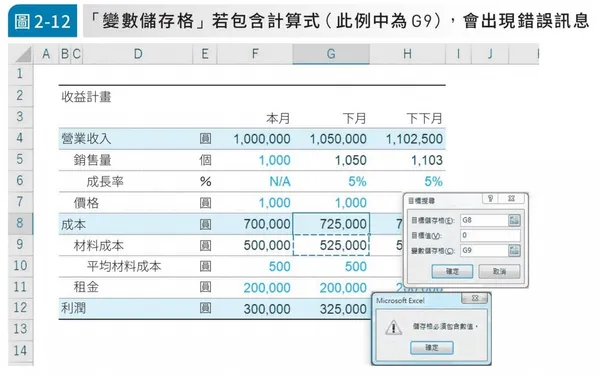Click the cell showing 700,000

pyautogui.click(x=267, y=224)
